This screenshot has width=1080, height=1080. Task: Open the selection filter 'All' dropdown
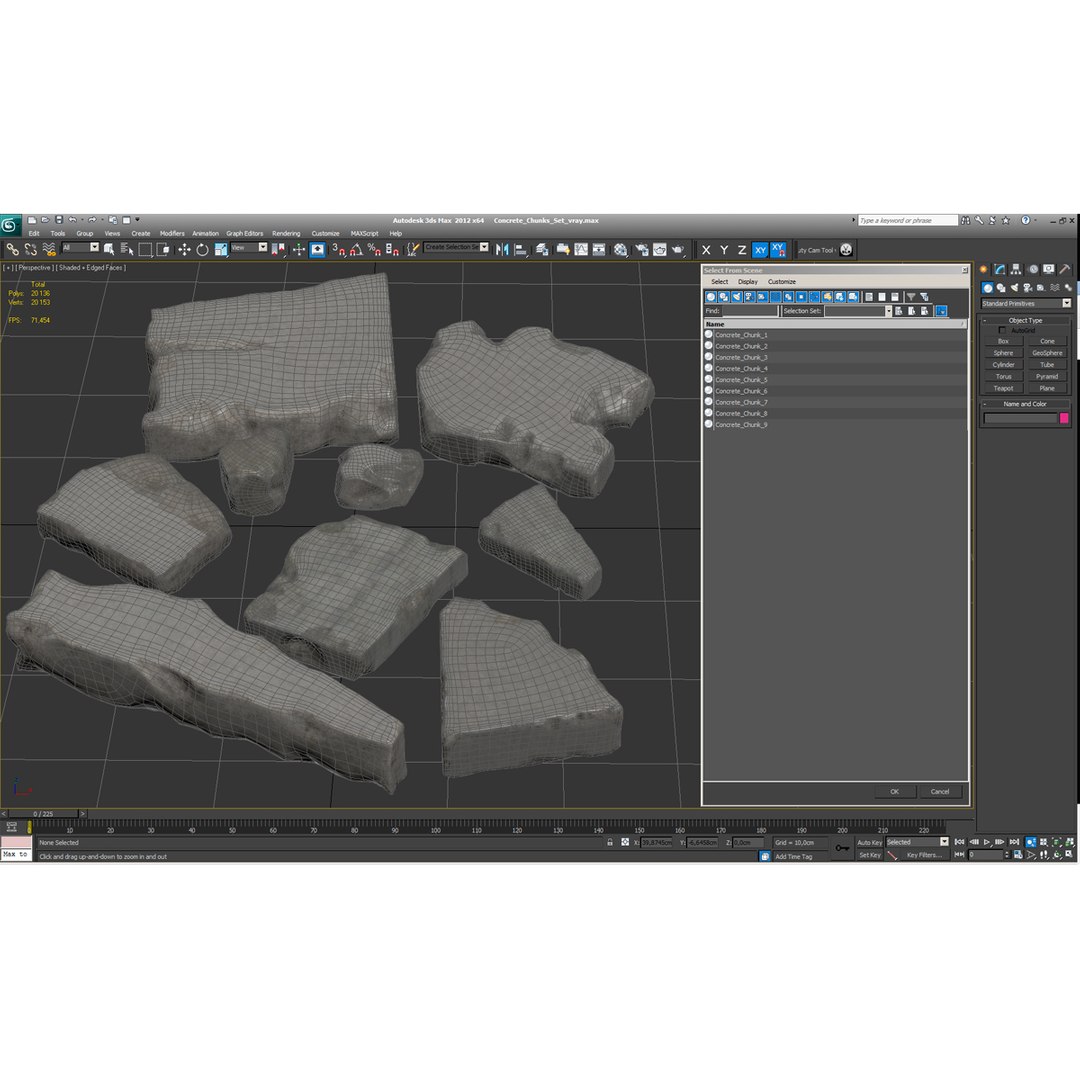tap(81, 247)
